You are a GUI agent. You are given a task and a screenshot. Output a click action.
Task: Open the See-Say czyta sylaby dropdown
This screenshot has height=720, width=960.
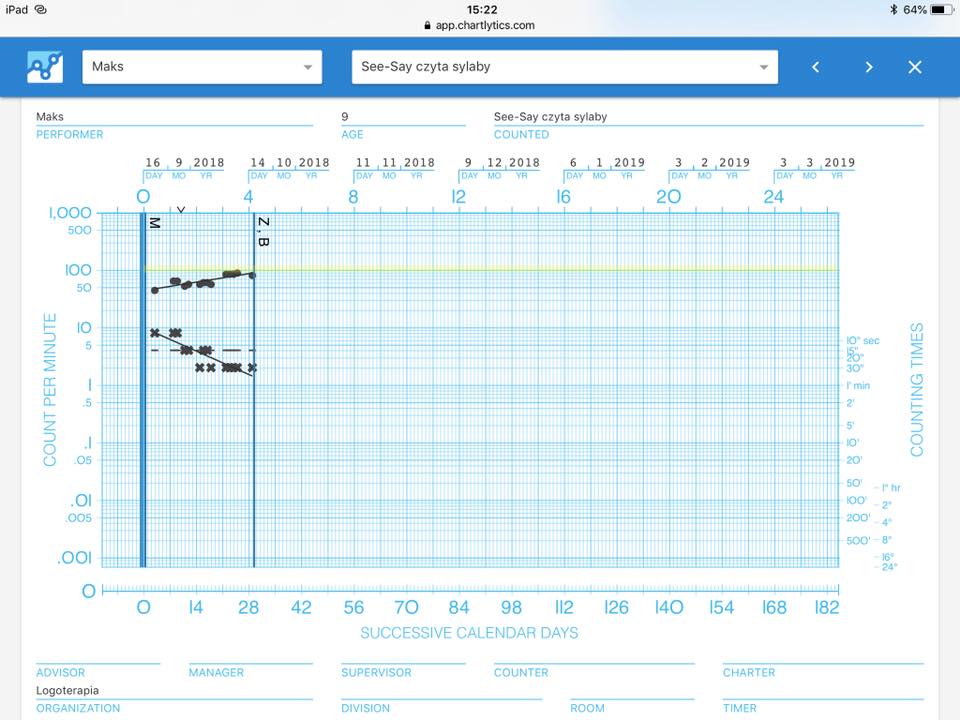pos(564,67)
